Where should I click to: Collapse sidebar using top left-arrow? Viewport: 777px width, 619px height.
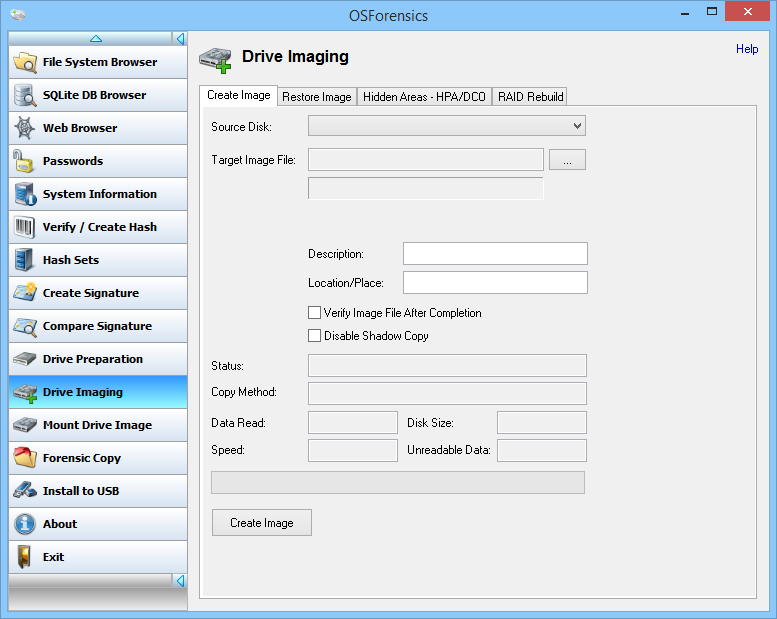tap(180, 39)
